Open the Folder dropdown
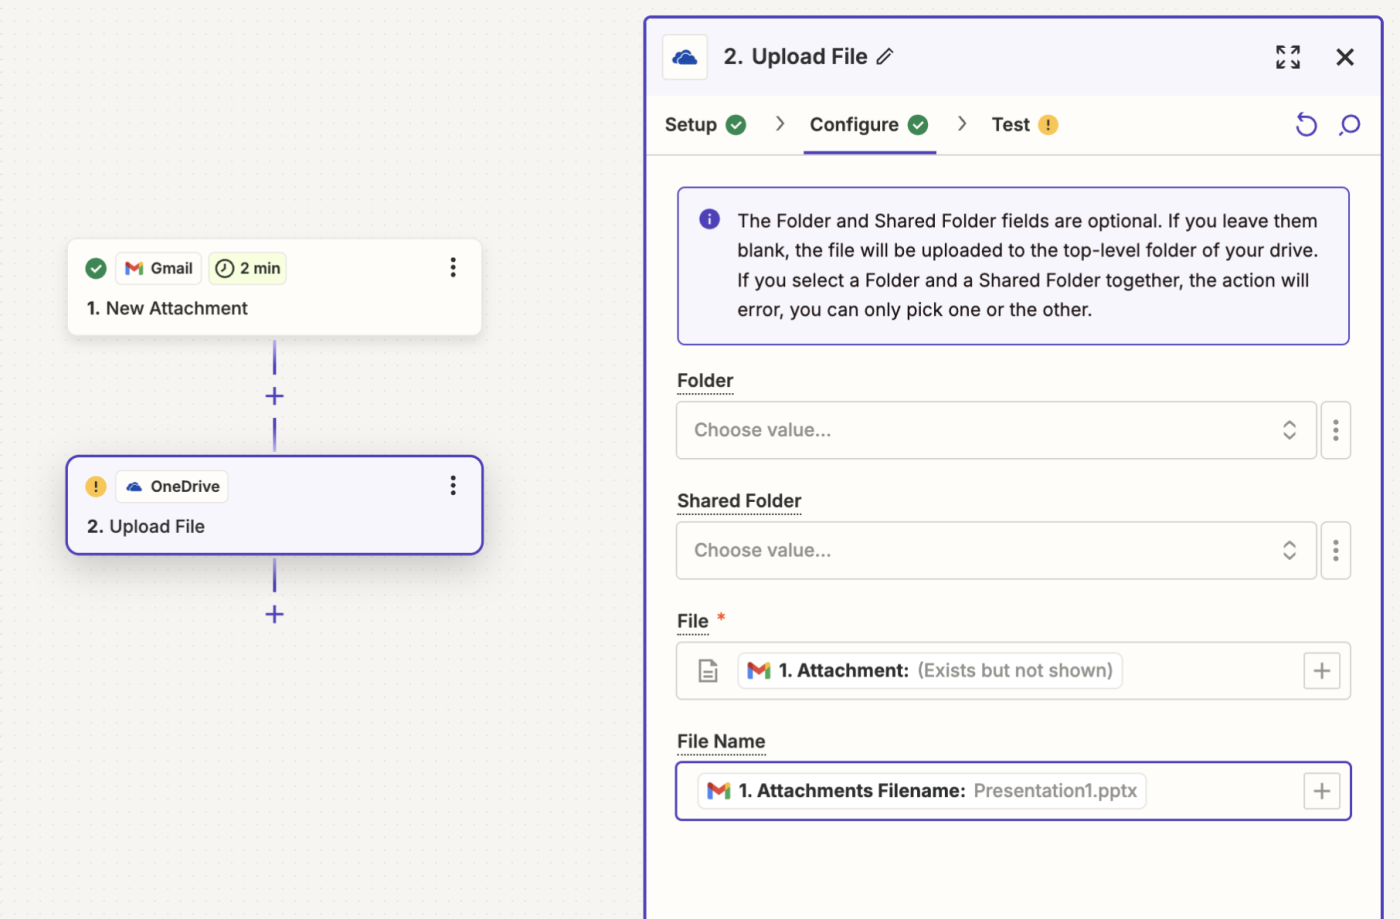Image resolution: width=1400 pixels, height=919 pixels. 995,430
